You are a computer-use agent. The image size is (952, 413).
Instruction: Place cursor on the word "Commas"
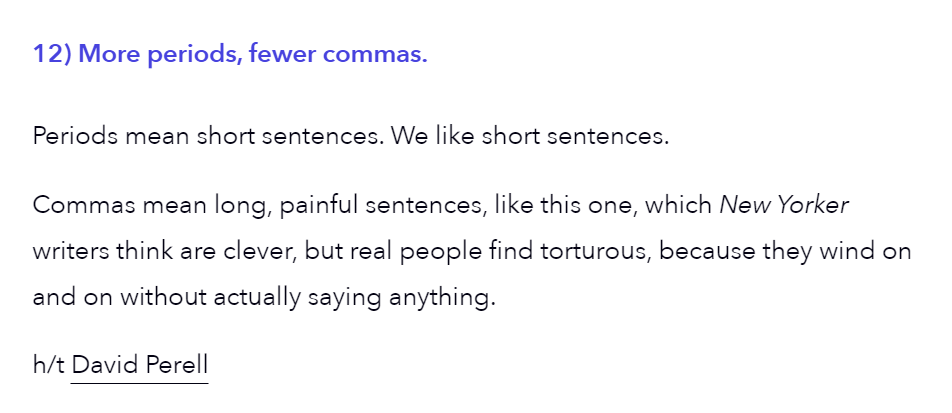84,205
